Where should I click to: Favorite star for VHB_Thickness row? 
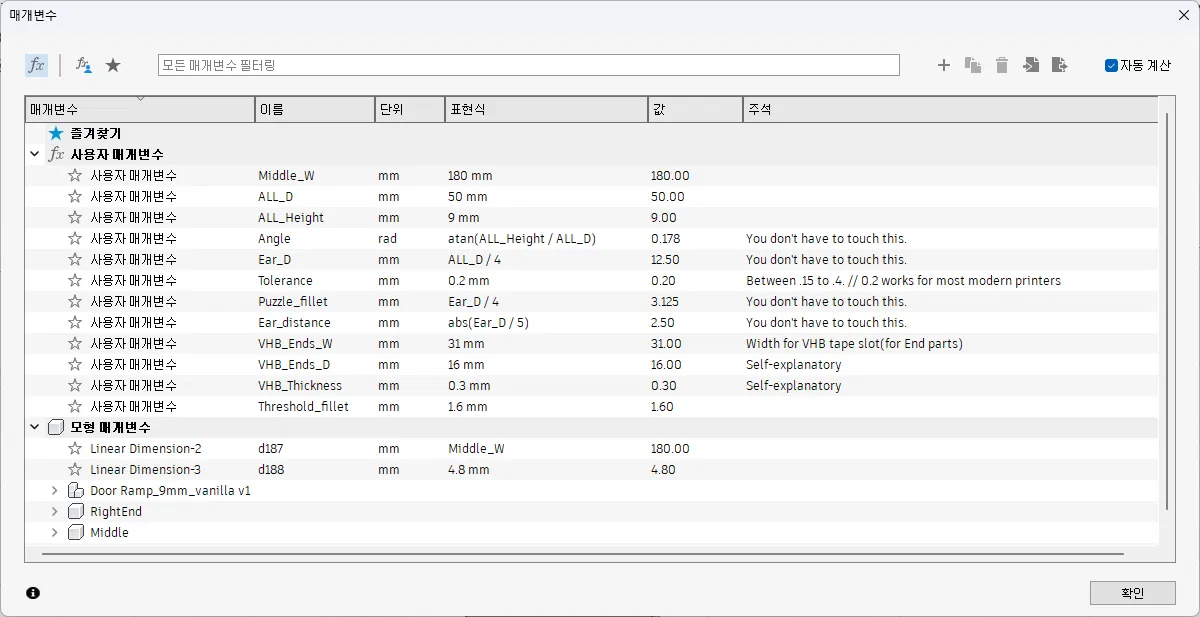(75, 386)
